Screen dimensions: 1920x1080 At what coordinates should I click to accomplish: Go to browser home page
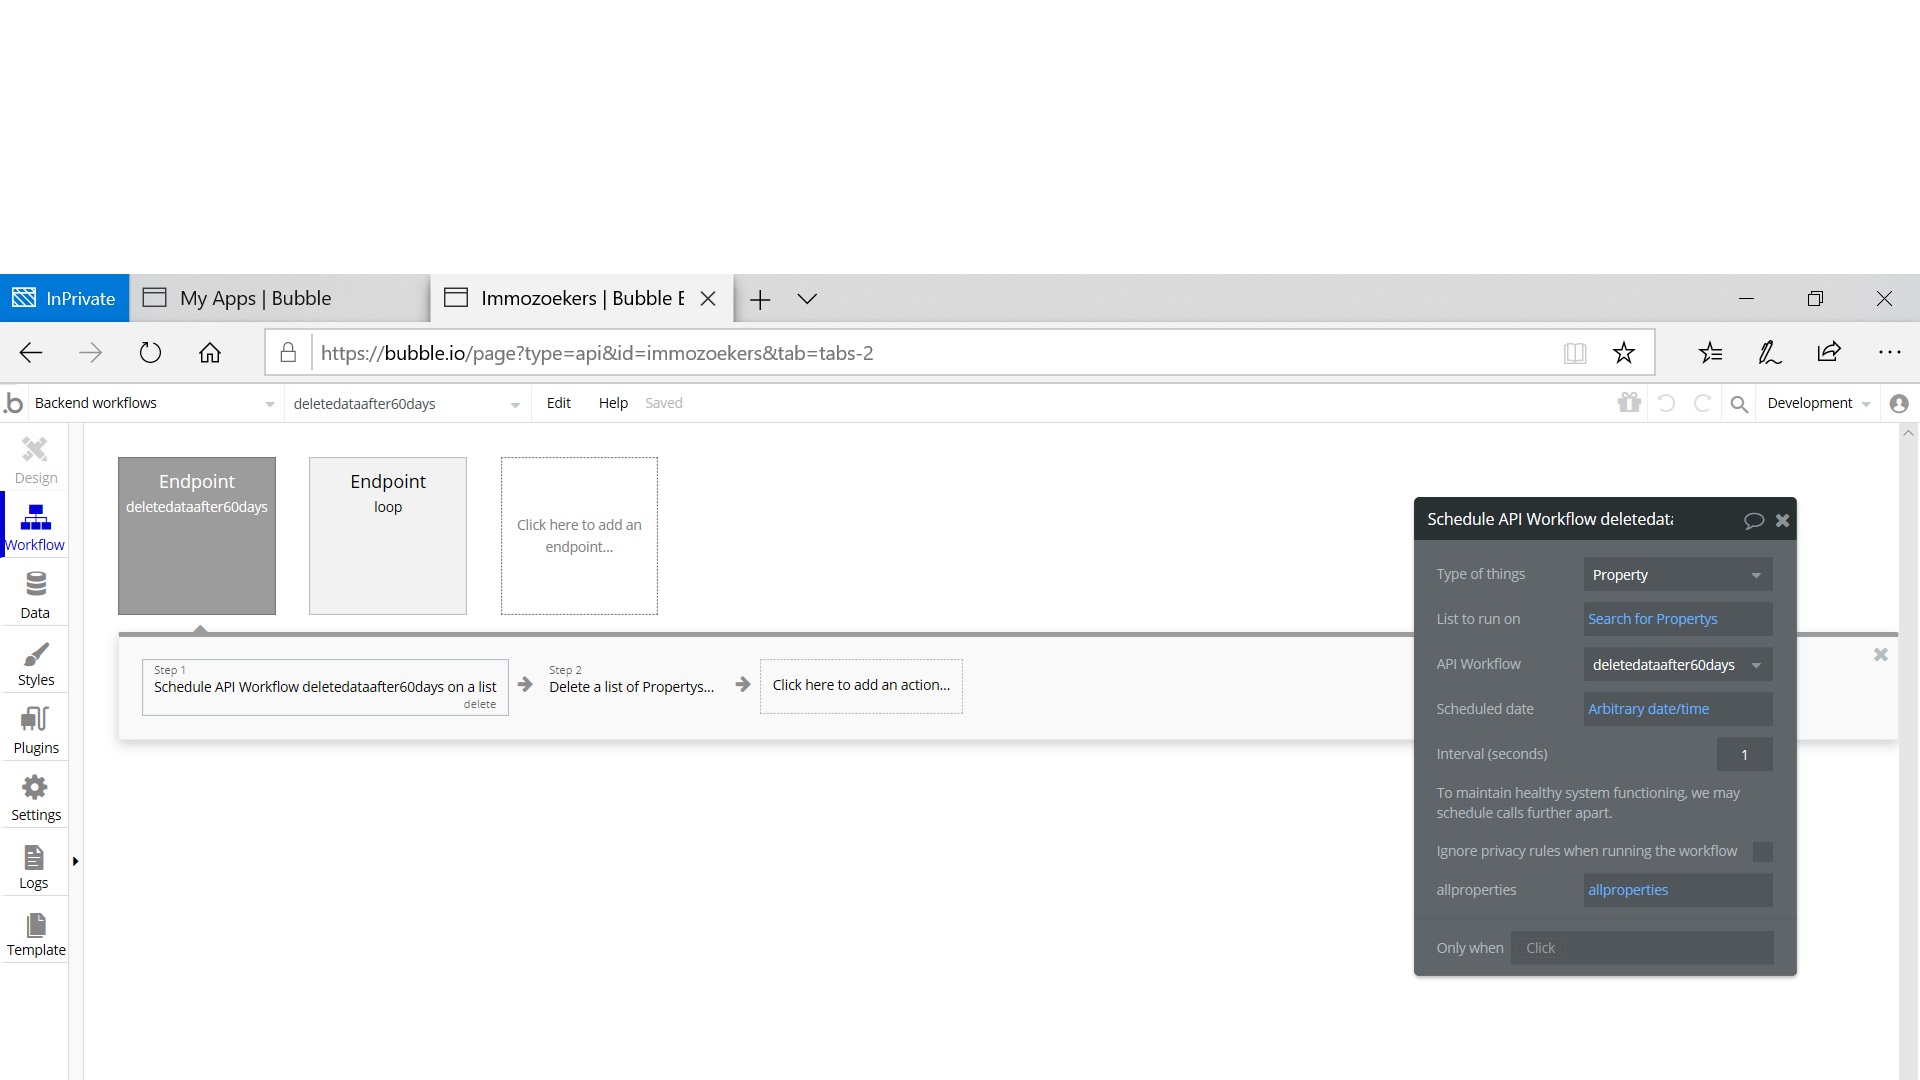[209, 352]
